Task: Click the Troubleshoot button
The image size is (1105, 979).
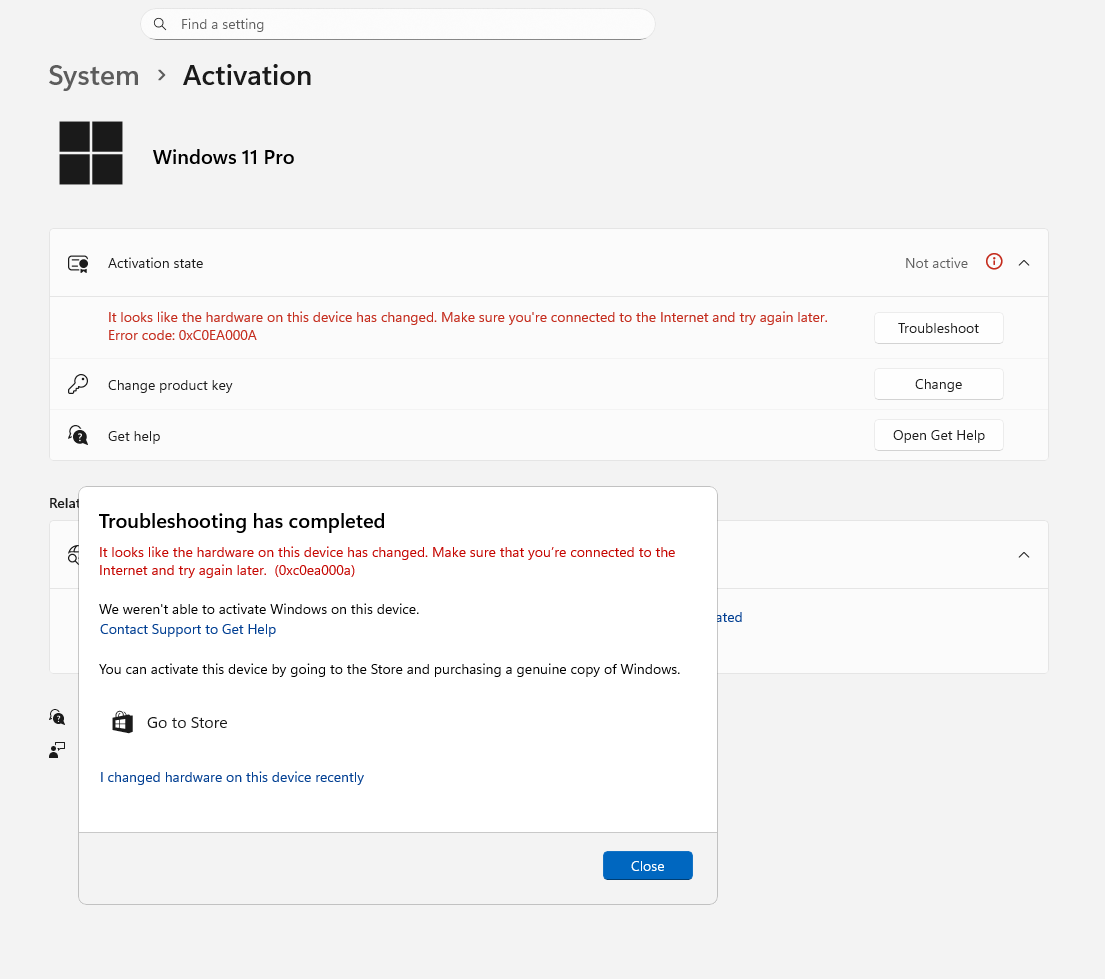Action: (938, 327)
